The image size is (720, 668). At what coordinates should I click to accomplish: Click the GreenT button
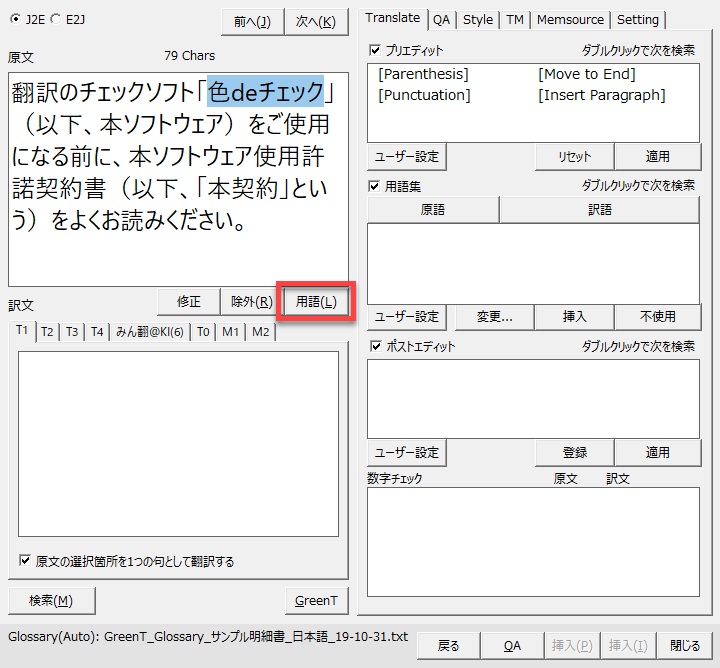click(x=316, y=600)
